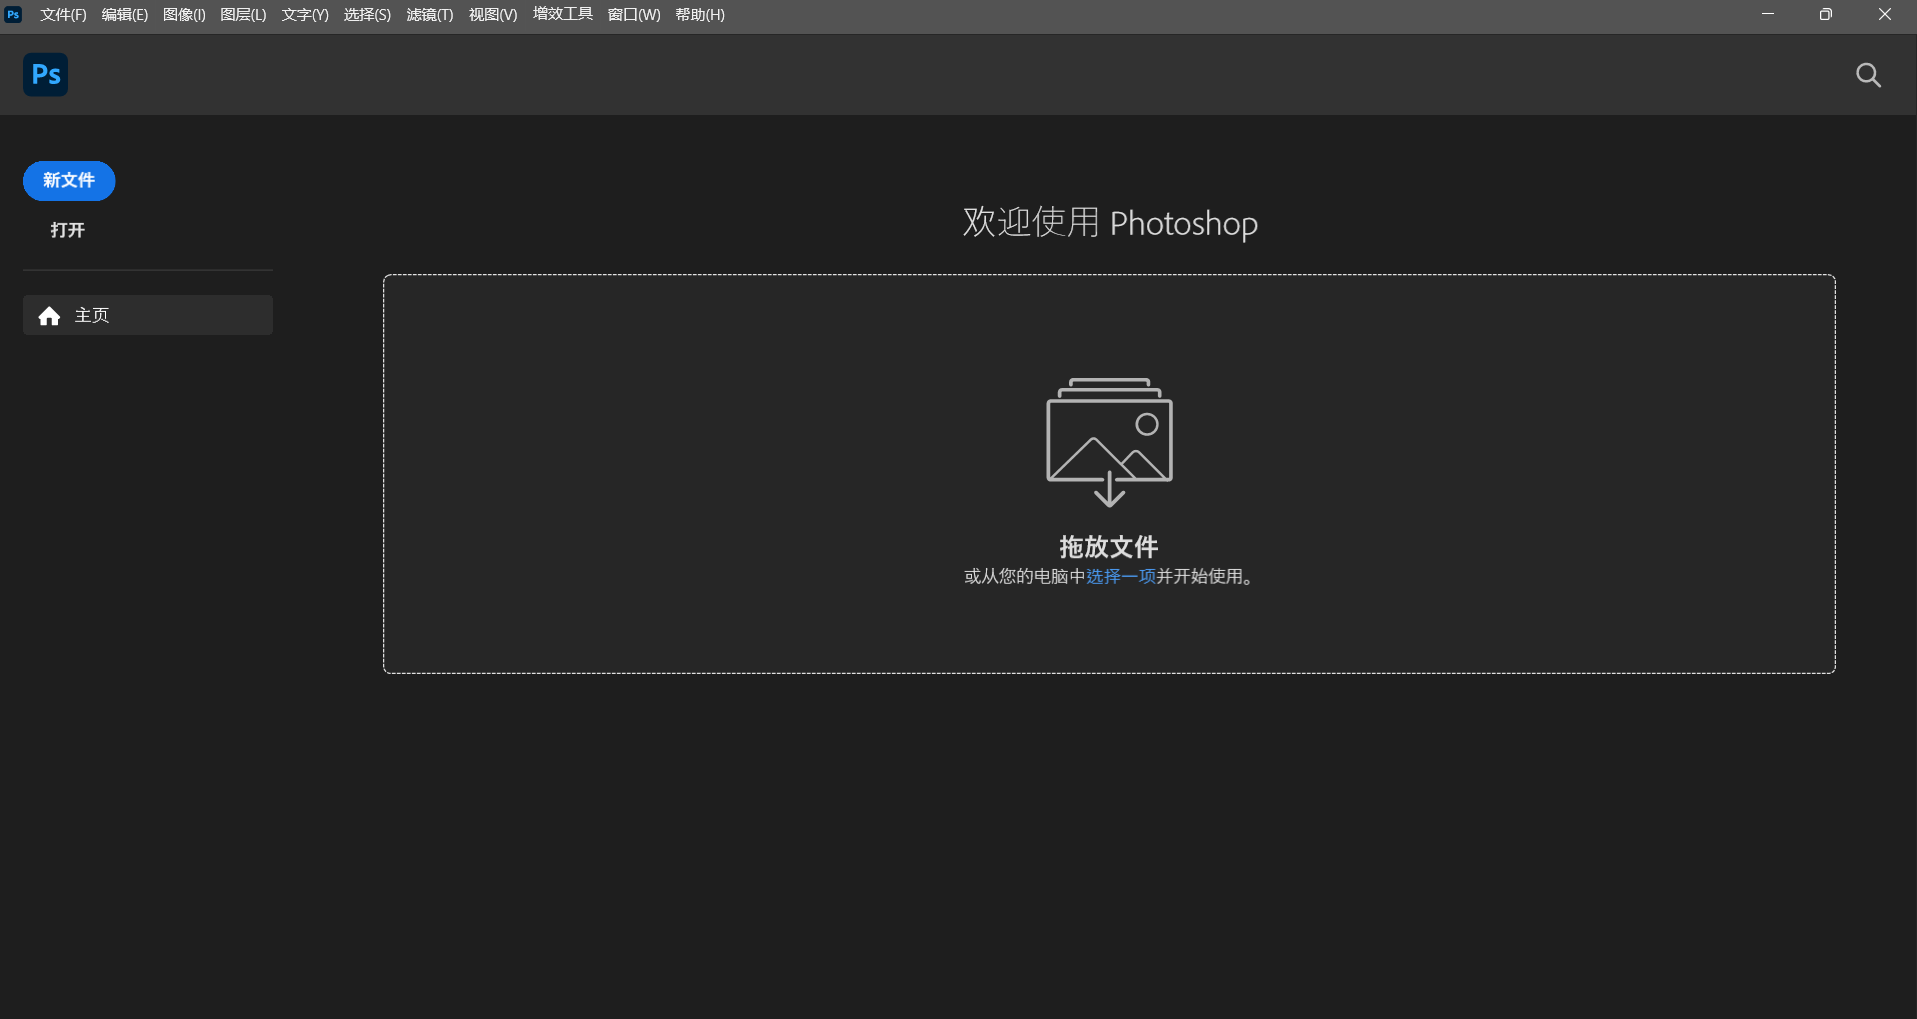Open the 文字(Y) menu
The image size is (1917, 1019).
pyautogui.click(x=305, y=15)
